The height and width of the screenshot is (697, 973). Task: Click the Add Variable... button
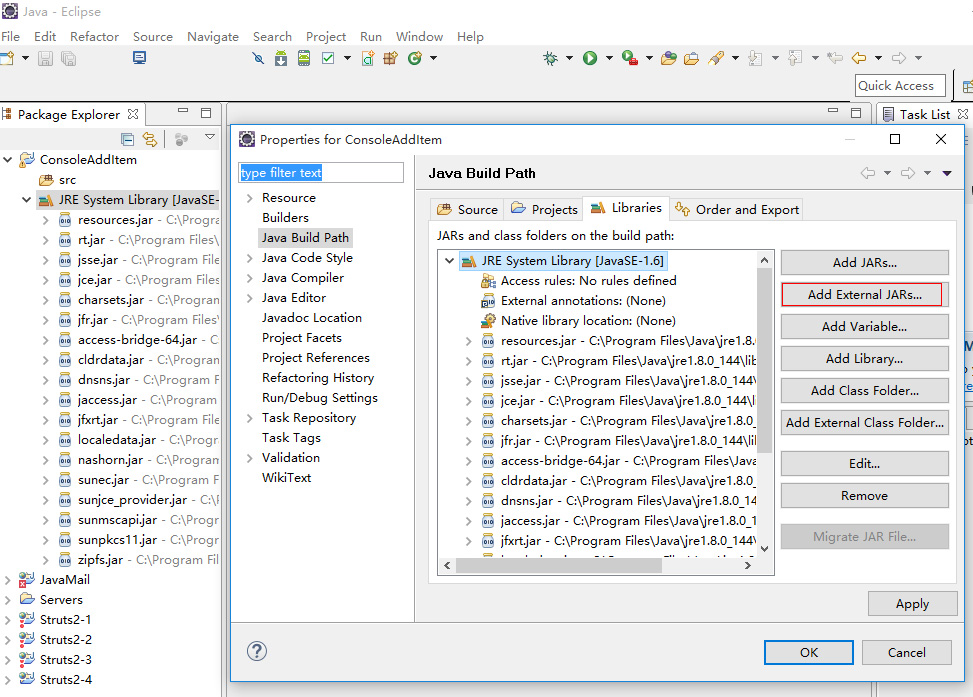[864, 326]
